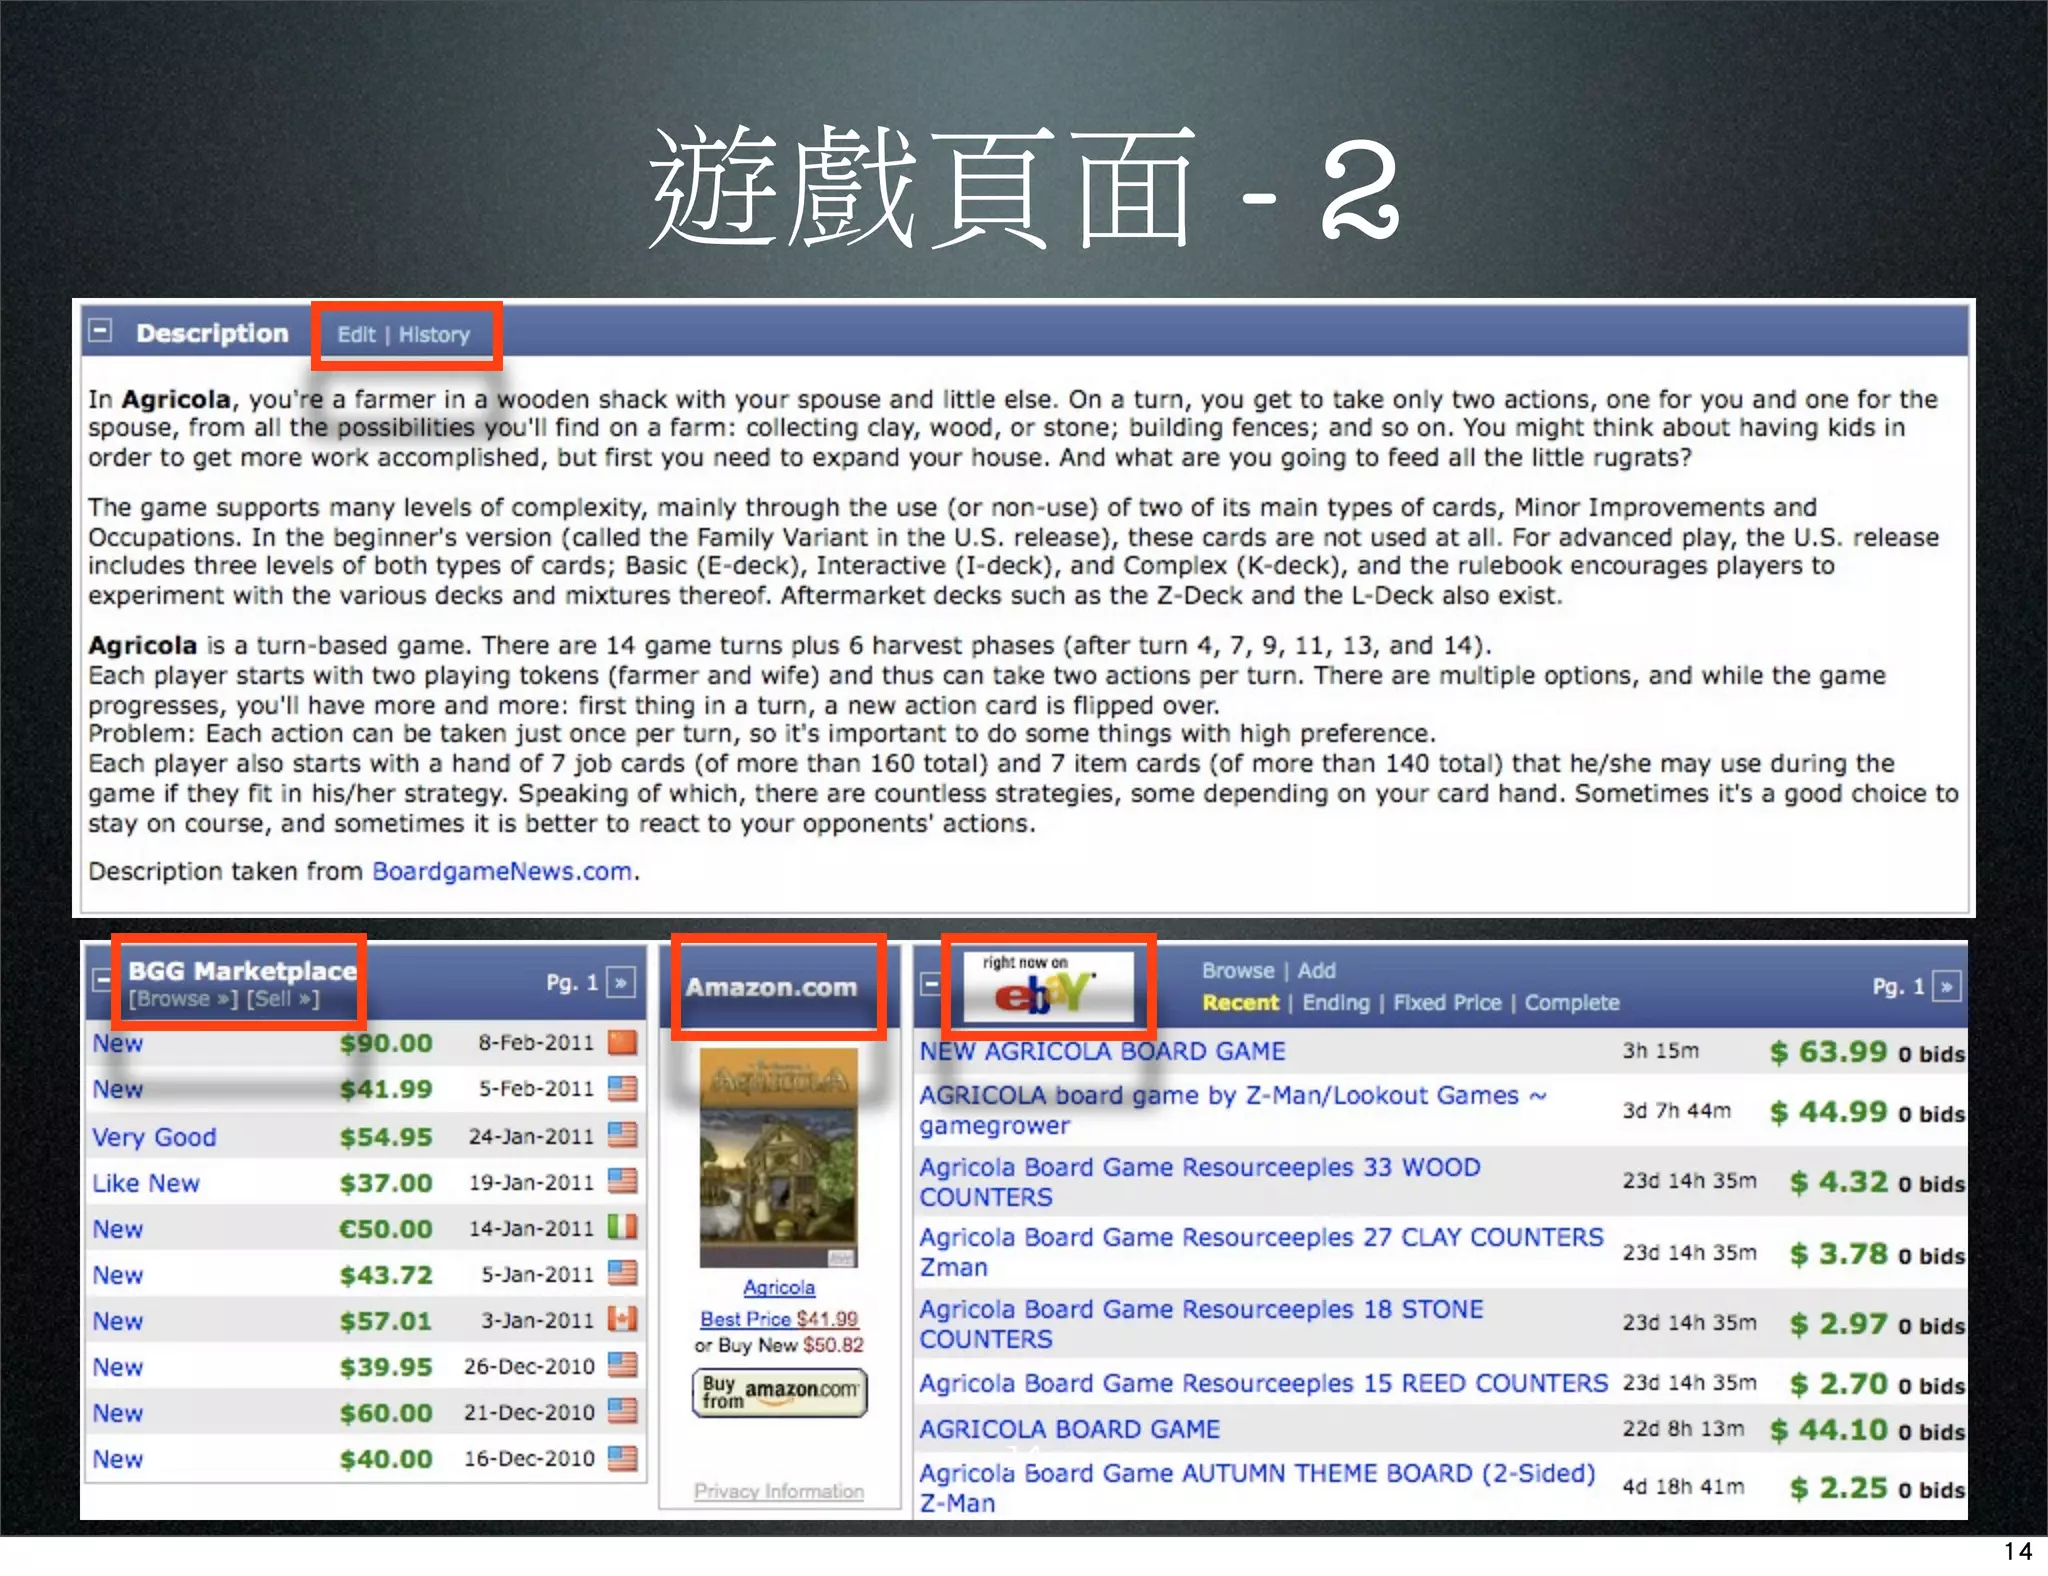The width and height of the screenshot is (2048, 1576).
Task: Select the Complete eBay listings tab
Action: tap(1571, 1003)
